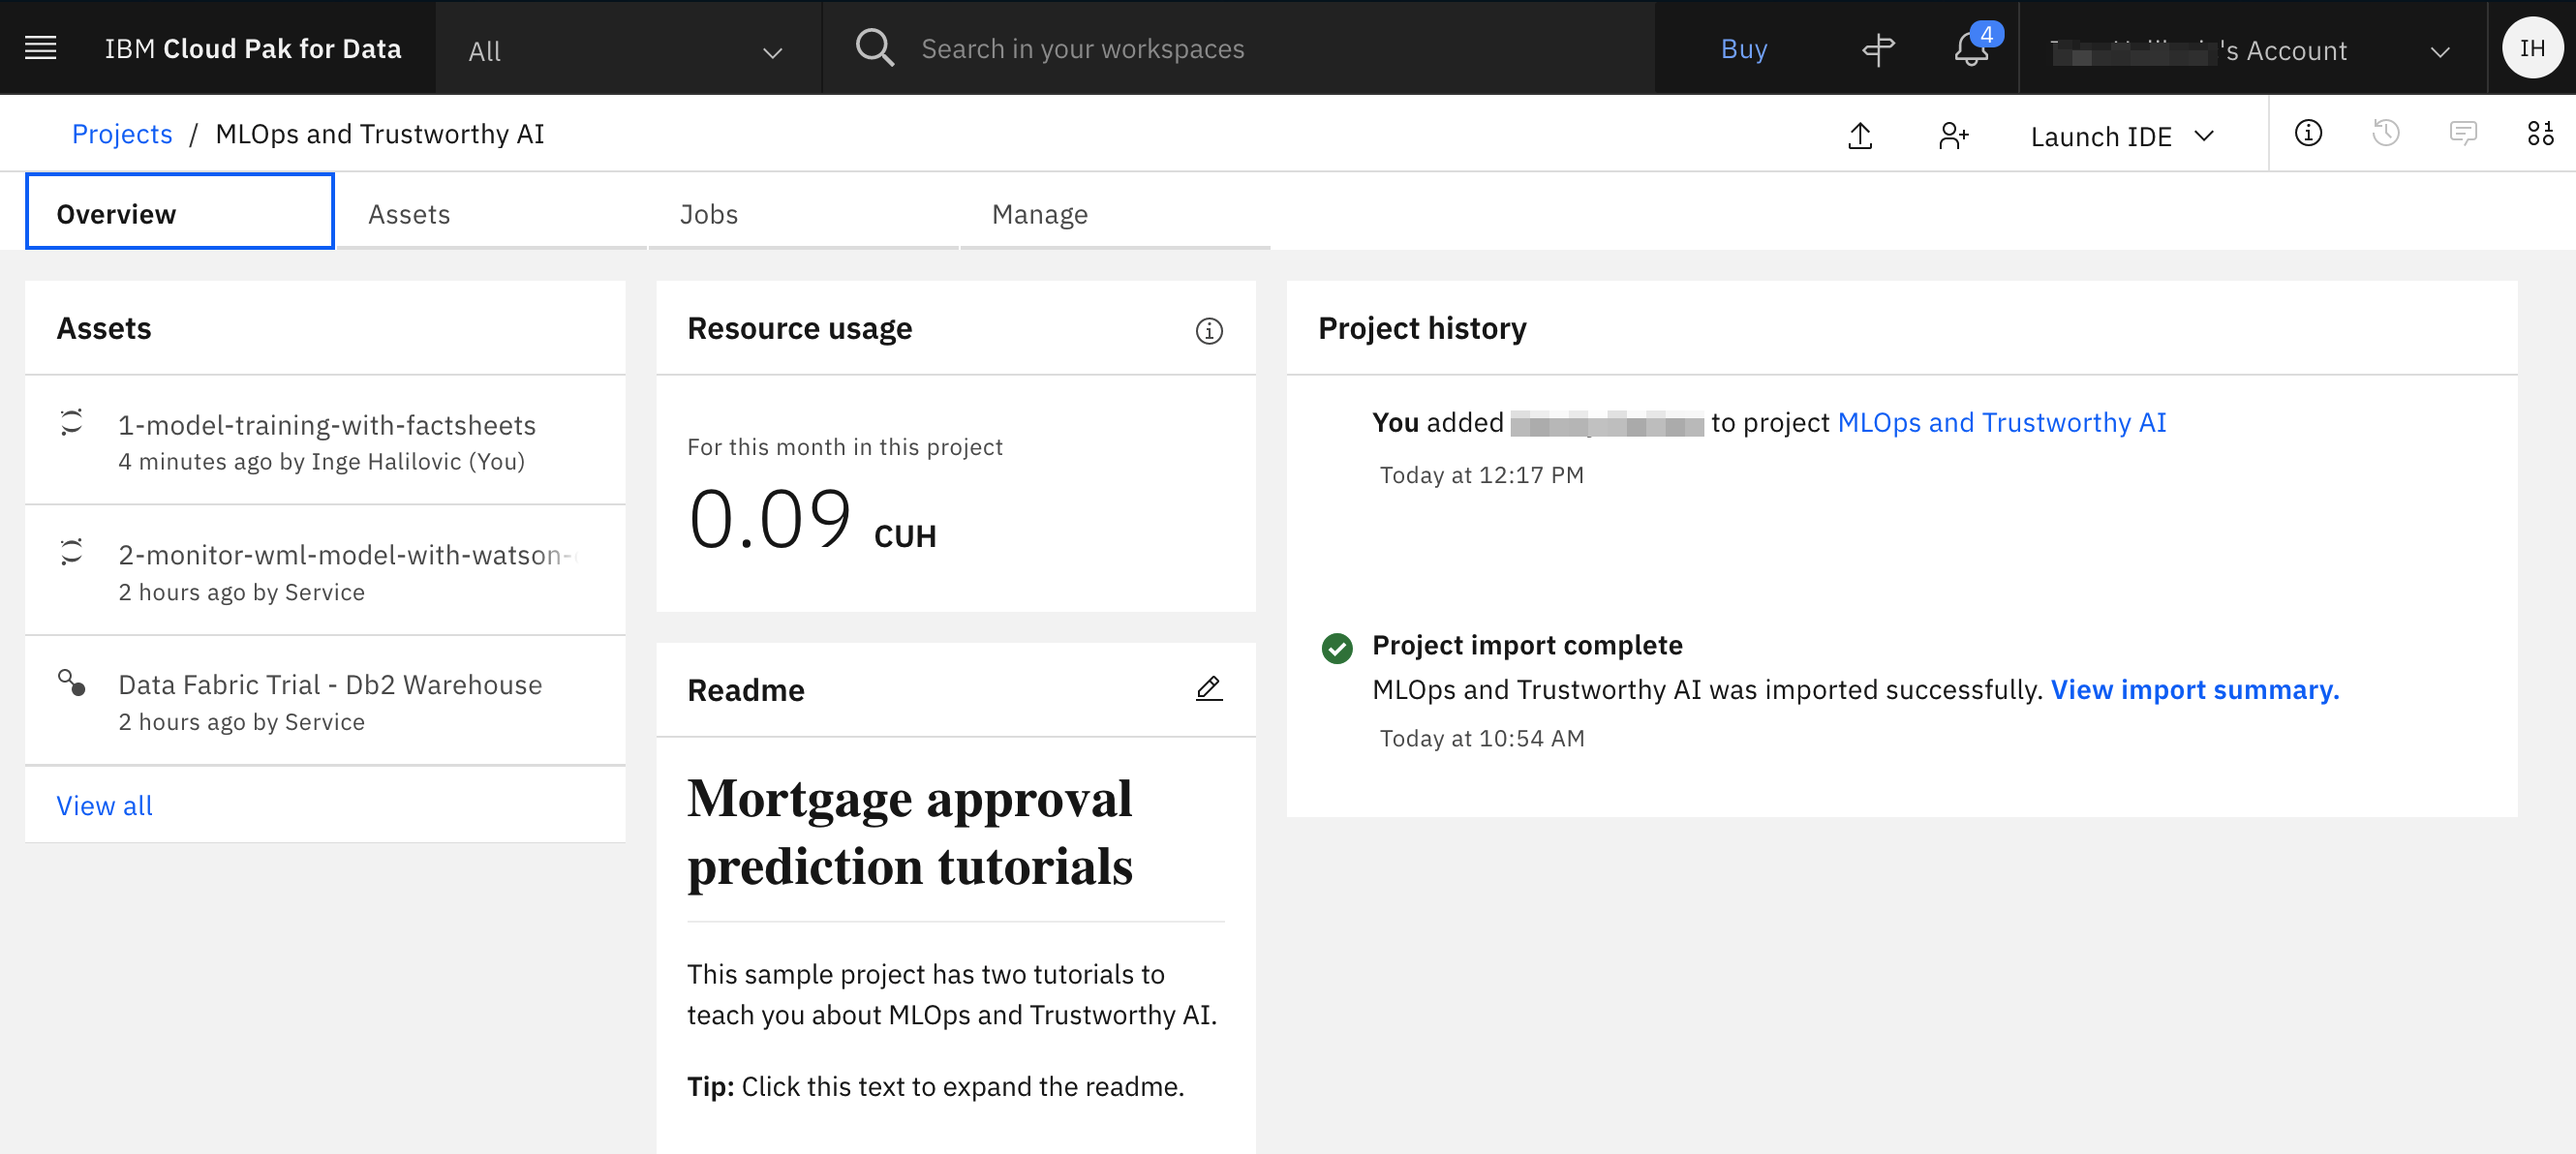Click the MLOps and Trustworthy AI breadcrumb text
This screenshot has height=1154, width=2576.
380,134
